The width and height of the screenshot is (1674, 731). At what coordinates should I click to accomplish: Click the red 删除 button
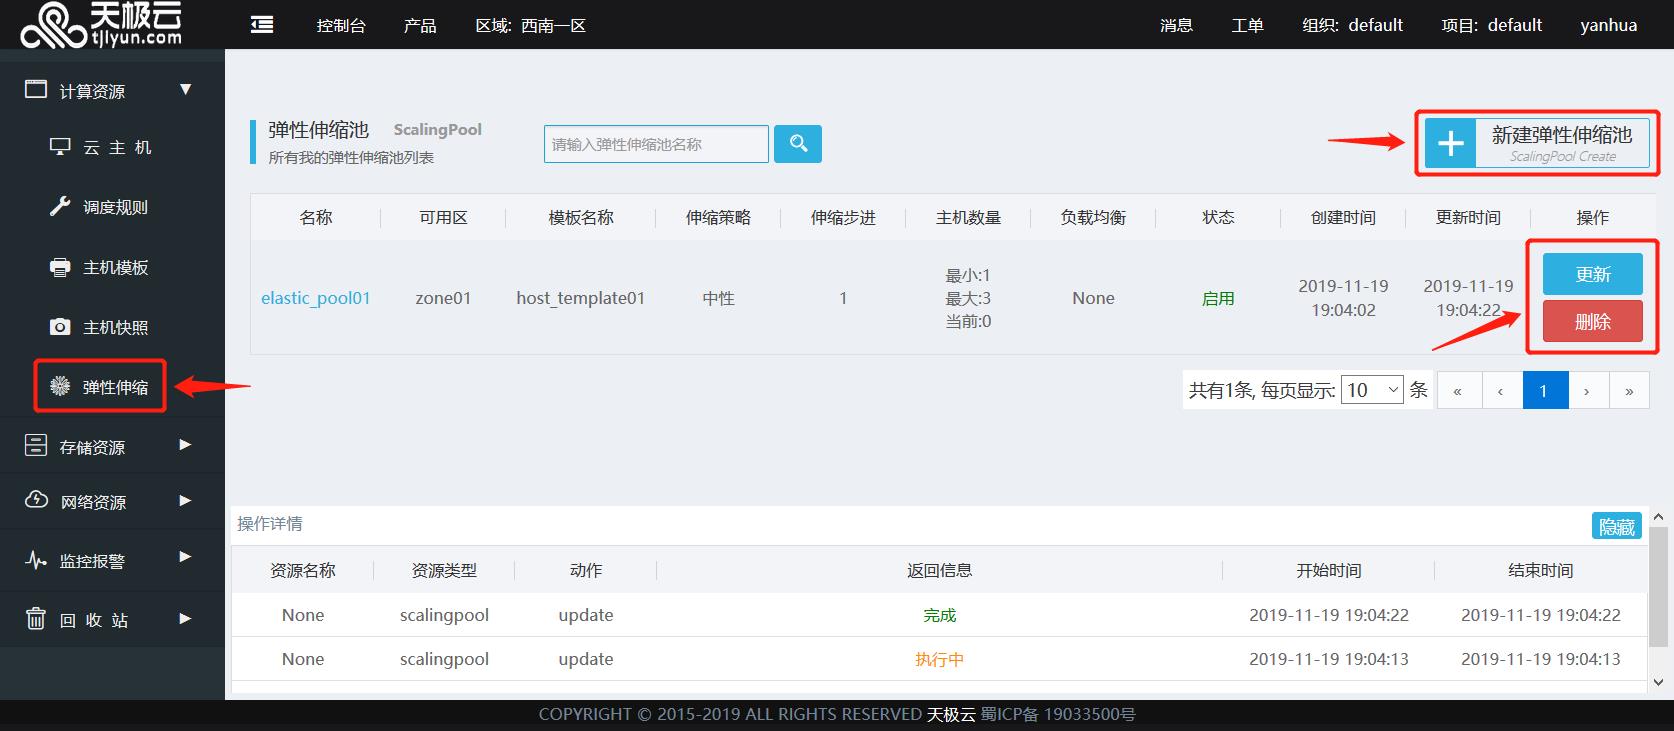click(x=1592, y=321)
